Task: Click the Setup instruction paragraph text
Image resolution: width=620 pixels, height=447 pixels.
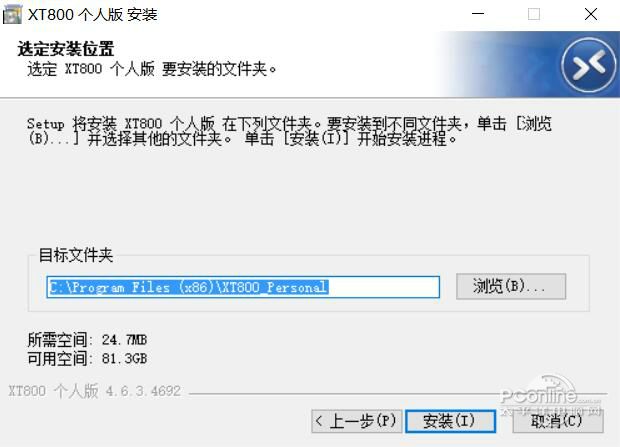Action: 289,131
